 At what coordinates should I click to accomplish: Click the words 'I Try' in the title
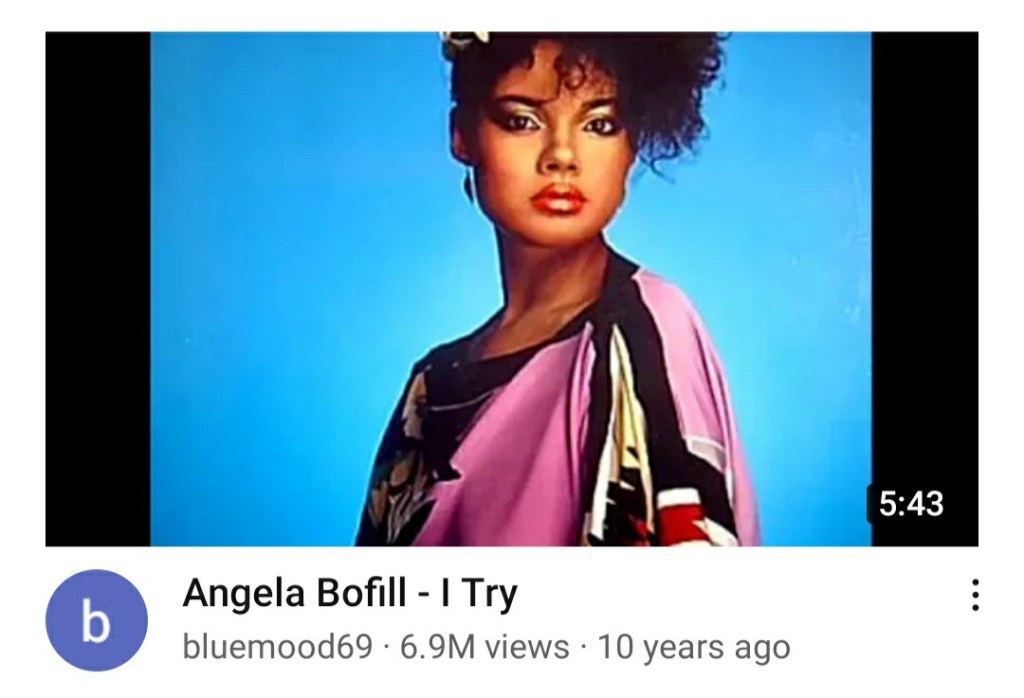(479, 594)
